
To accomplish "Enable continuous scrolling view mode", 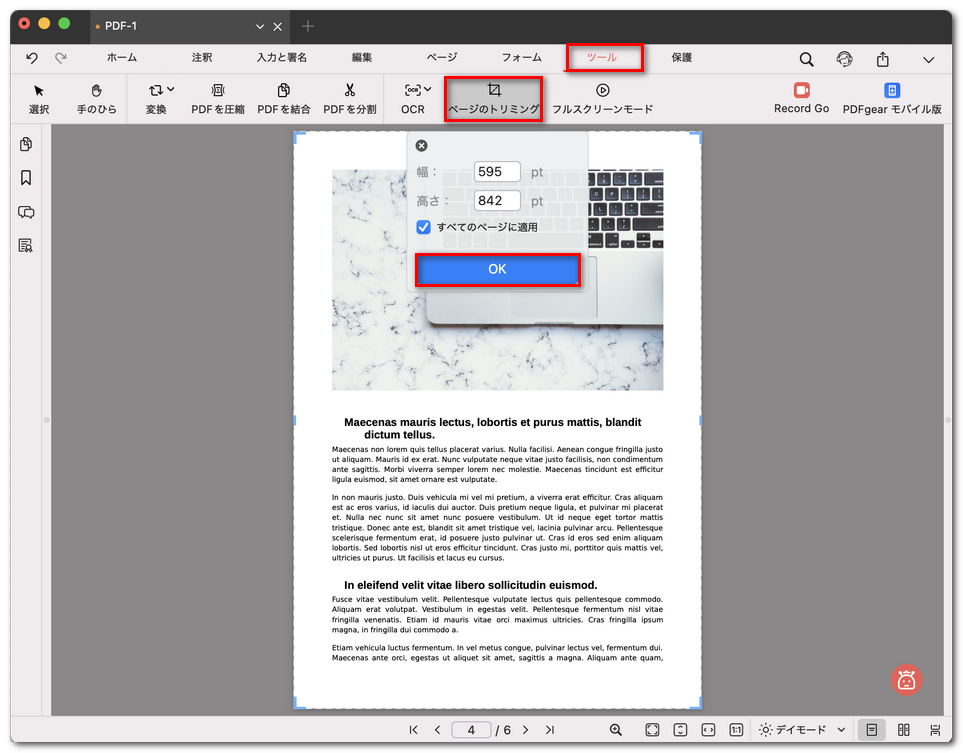I will pyautogui.click(x=935, y=730).
